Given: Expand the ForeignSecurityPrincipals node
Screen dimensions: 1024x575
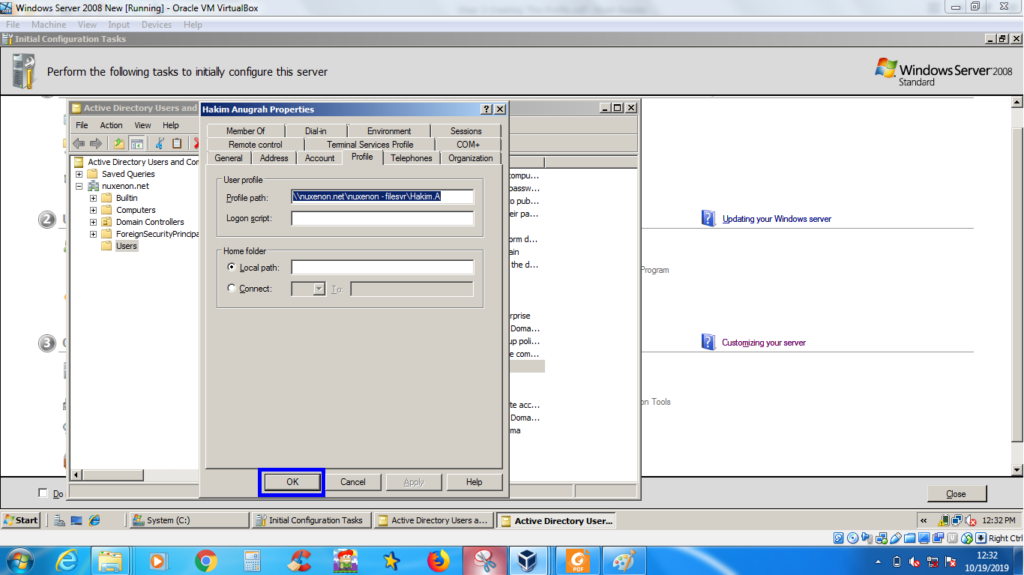Looking at the screenshot, I should pyautogui.click(x=93, y=233).
